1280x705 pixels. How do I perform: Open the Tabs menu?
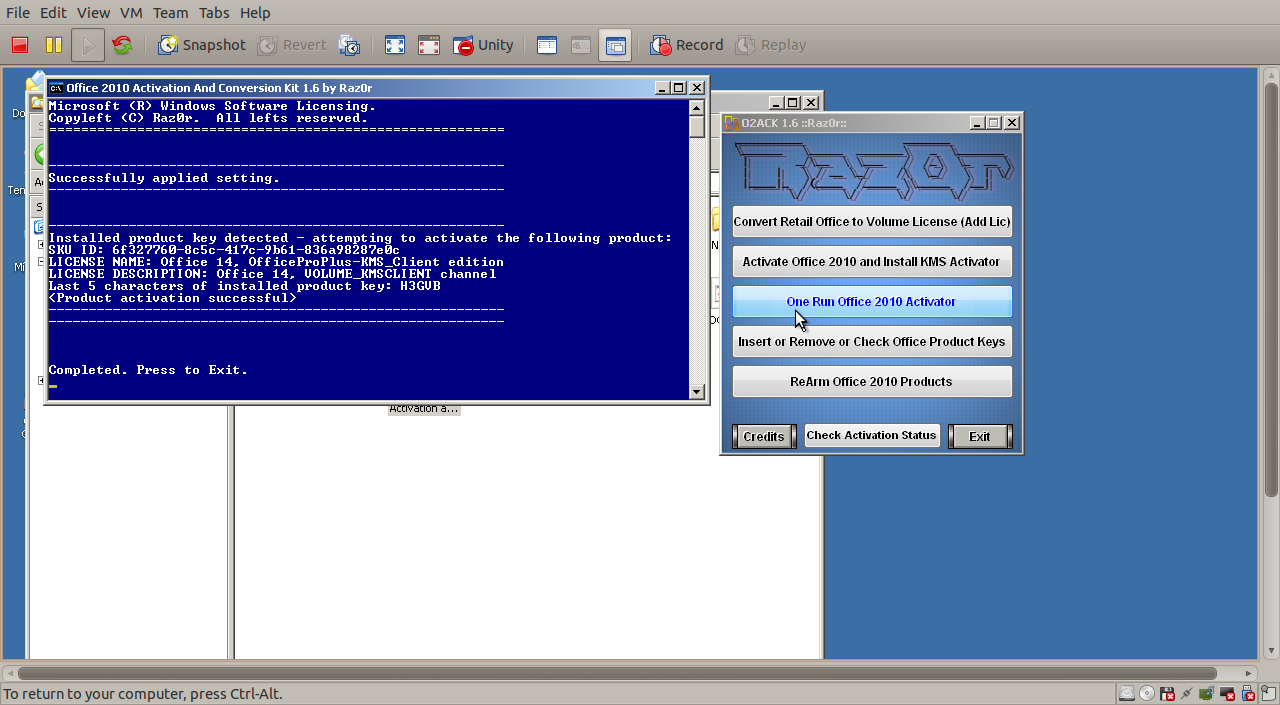click(214, 13)
